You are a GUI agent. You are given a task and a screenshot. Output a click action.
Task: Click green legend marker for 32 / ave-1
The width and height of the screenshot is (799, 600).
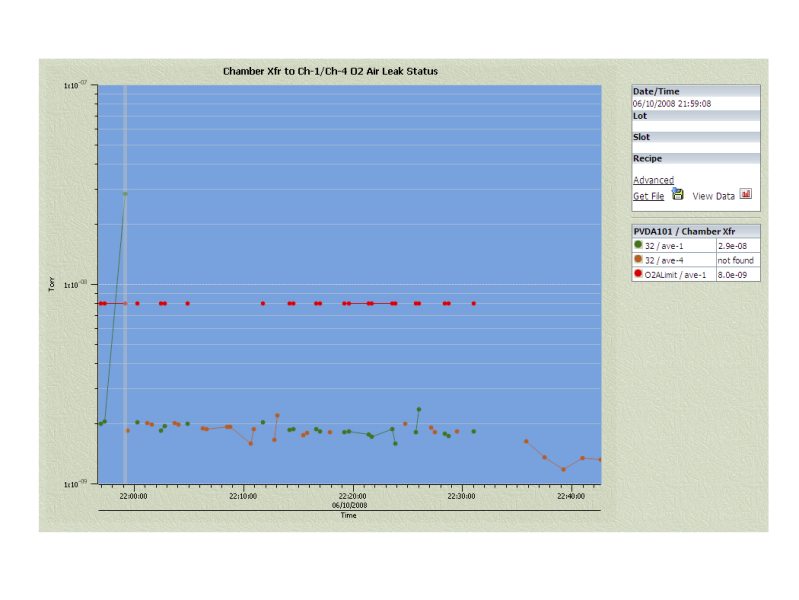click(x=638, y=245)
